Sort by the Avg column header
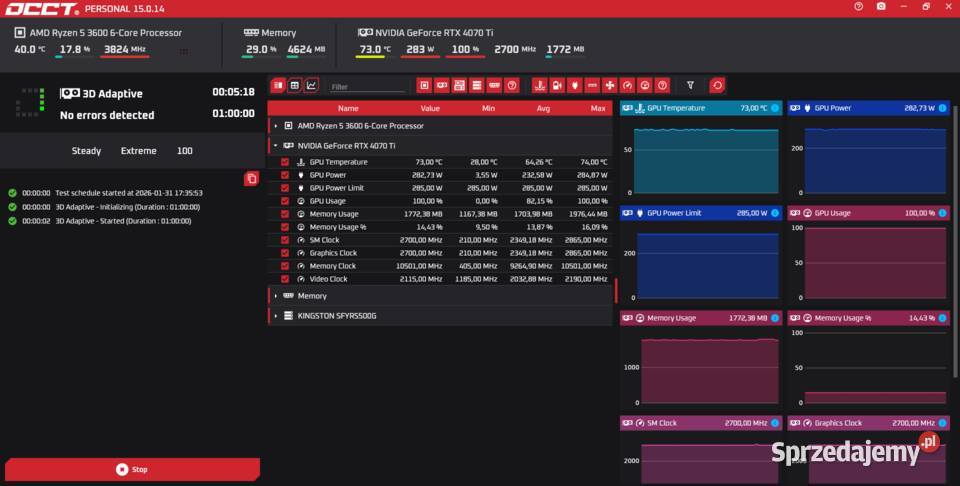This screenshot has width=960, height=486. 543,108
